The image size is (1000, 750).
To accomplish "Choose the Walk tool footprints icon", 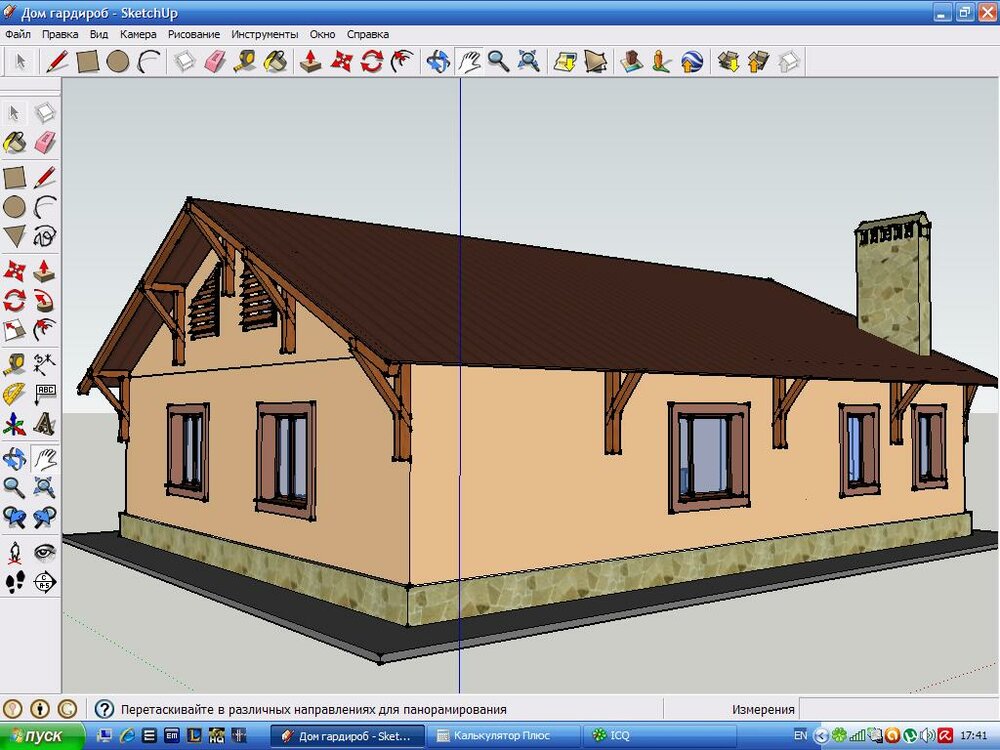I will coord(14,581).
